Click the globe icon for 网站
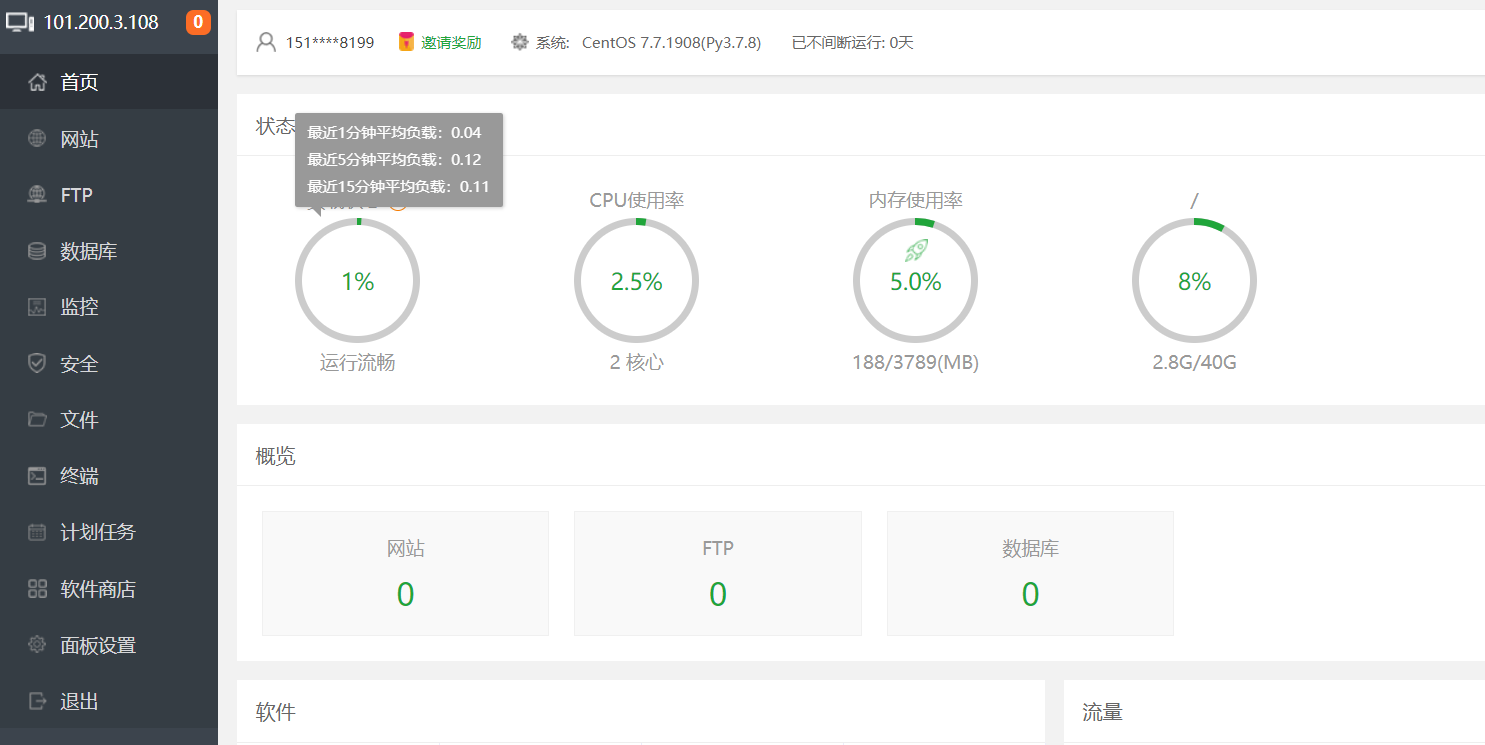 point(37,139)
